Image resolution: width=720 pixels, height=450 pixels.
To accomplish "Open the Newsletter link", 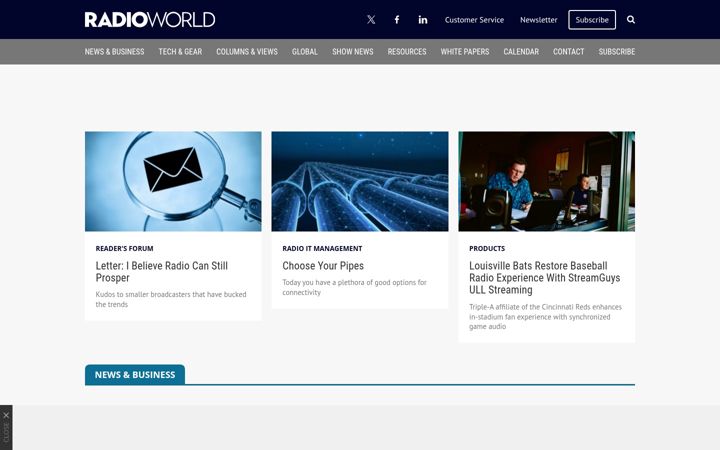I will click(x=539, y=20).
